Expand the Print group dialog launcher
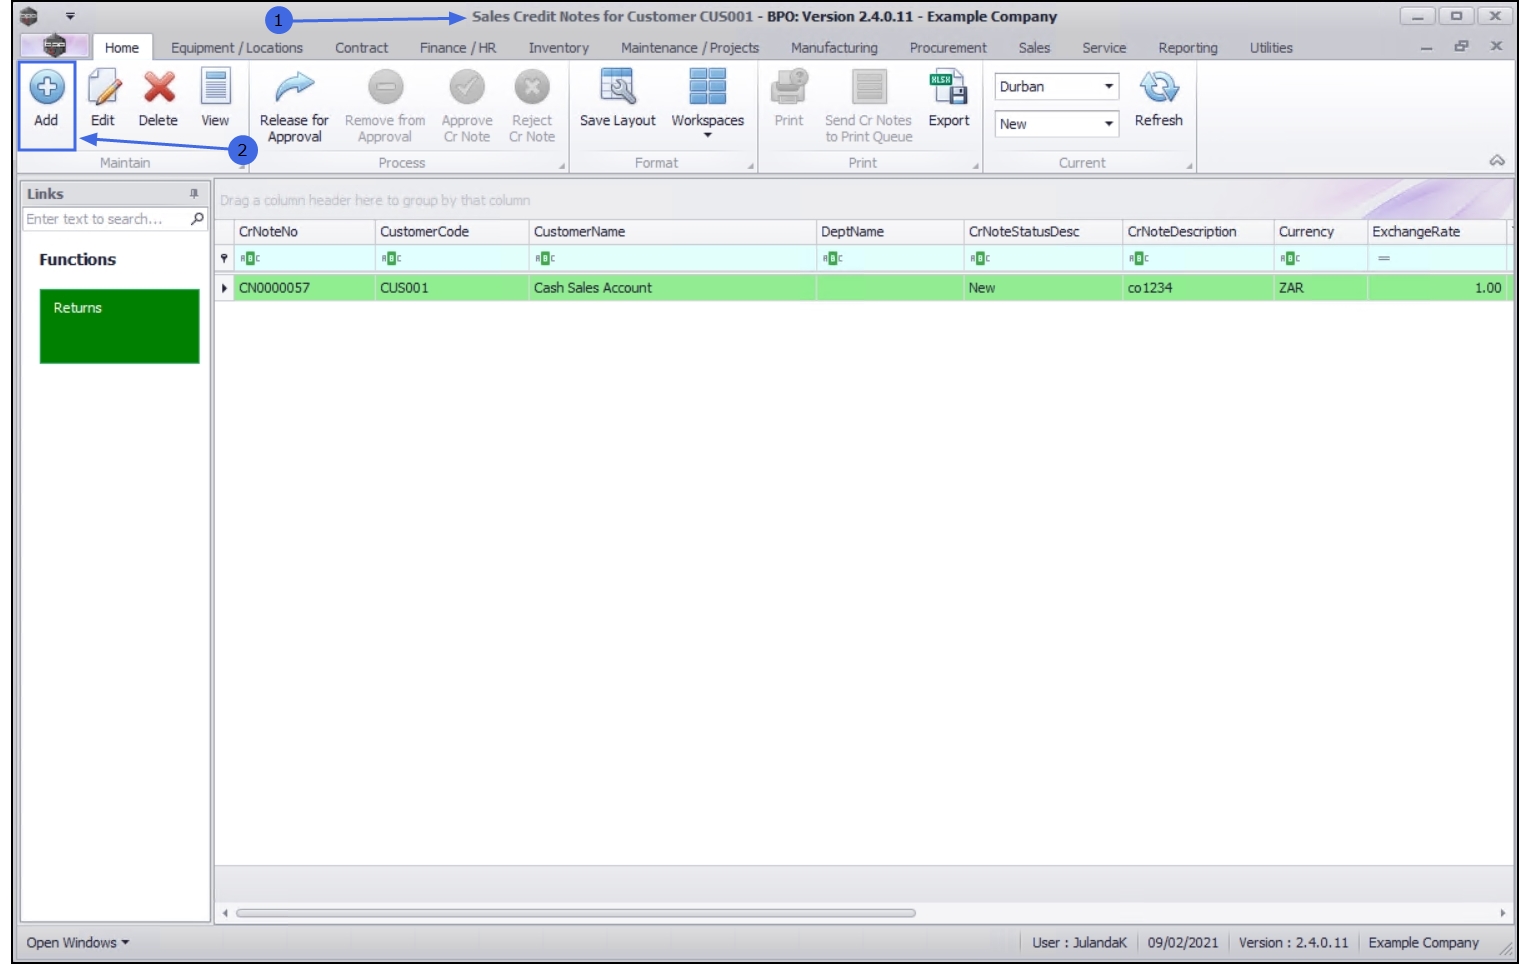Screen dimensions: 1519x964 [x=976, y=166]
